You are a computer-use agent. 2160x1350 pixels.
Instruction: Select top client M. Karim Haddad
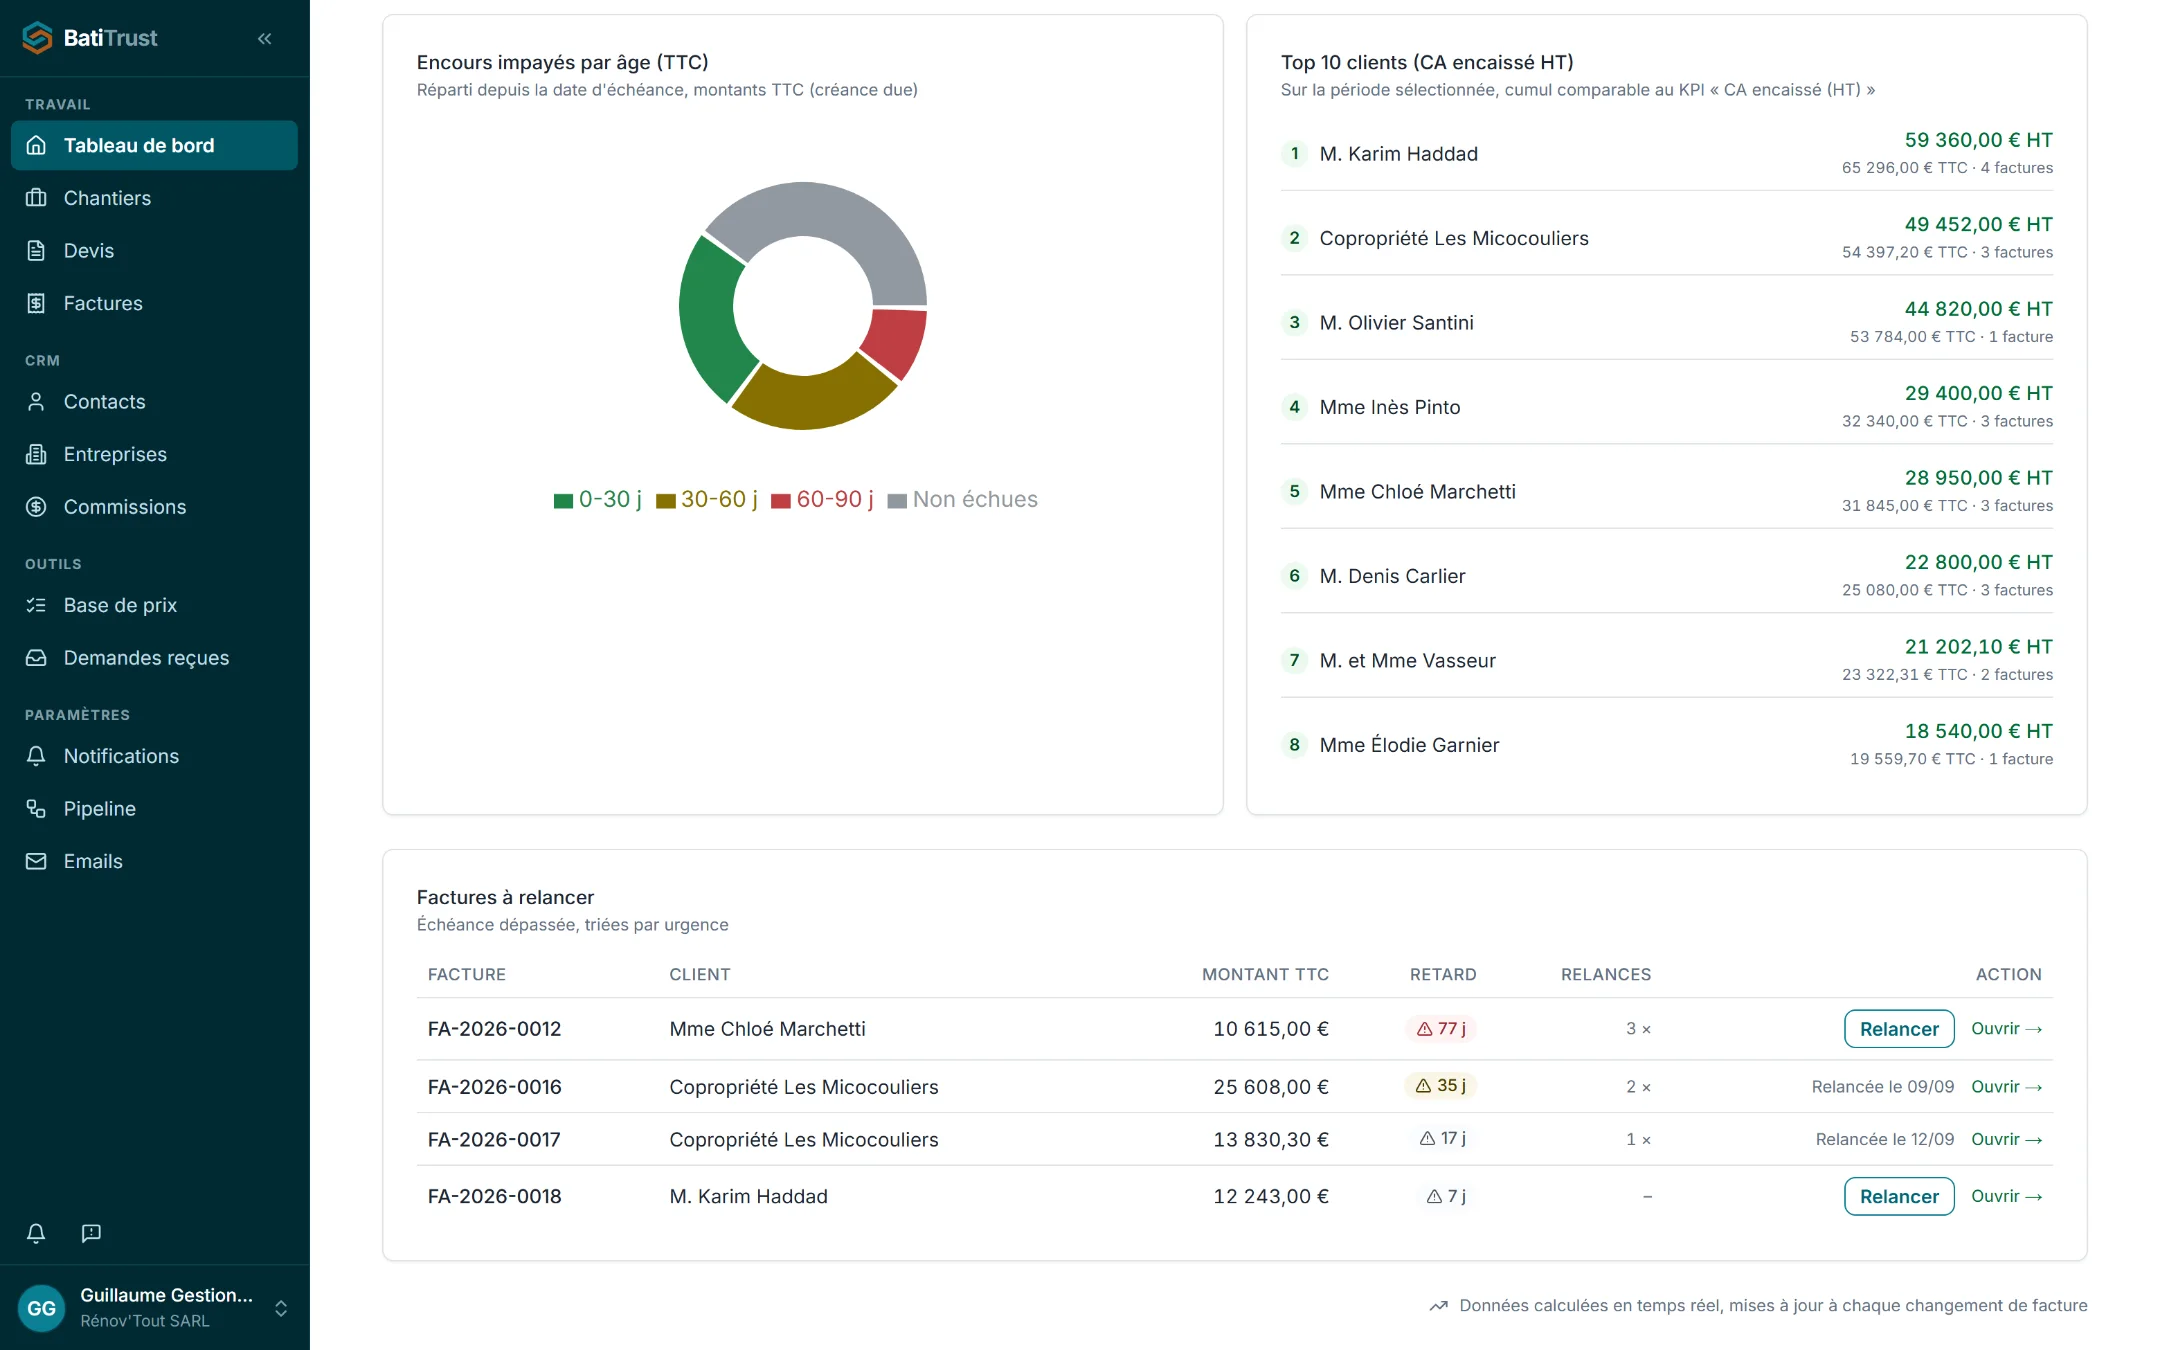[x=1398, y=154]
